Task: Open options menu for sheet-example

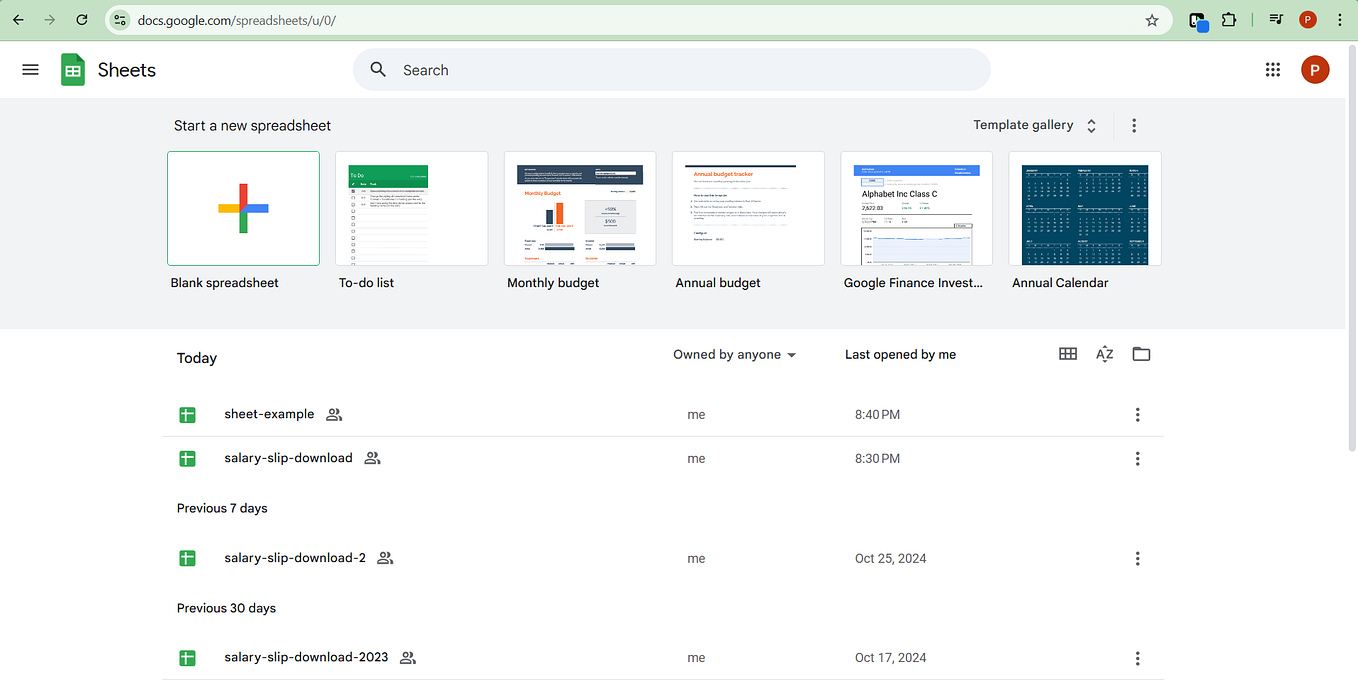Action: (x=1137, y=414)
